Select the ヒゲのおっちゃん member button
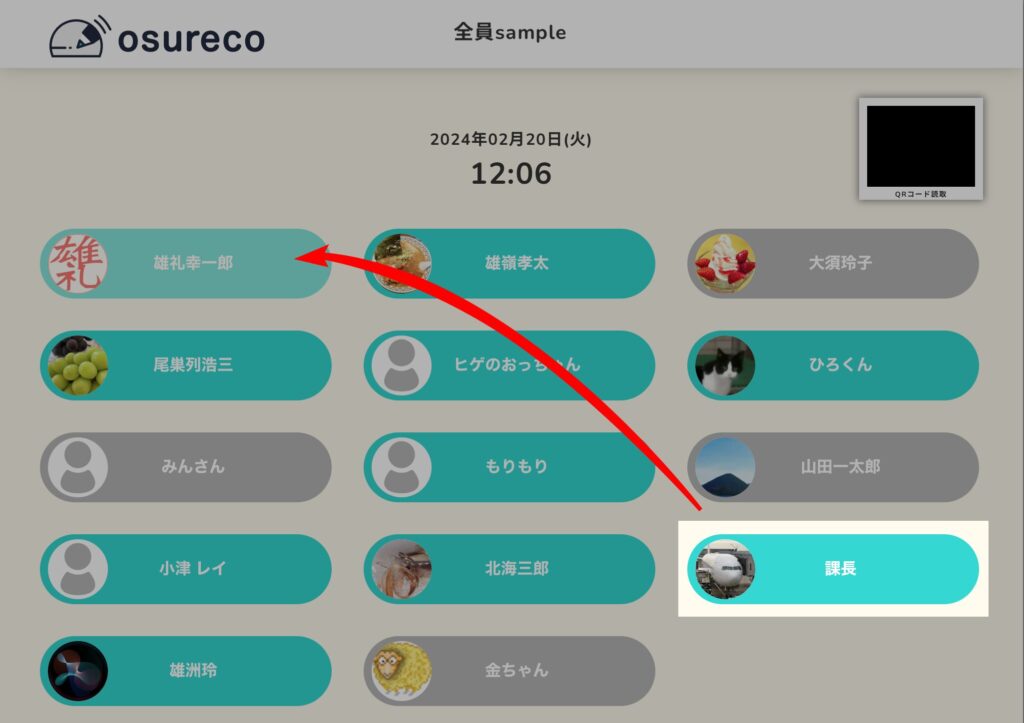 coord(509,365)
